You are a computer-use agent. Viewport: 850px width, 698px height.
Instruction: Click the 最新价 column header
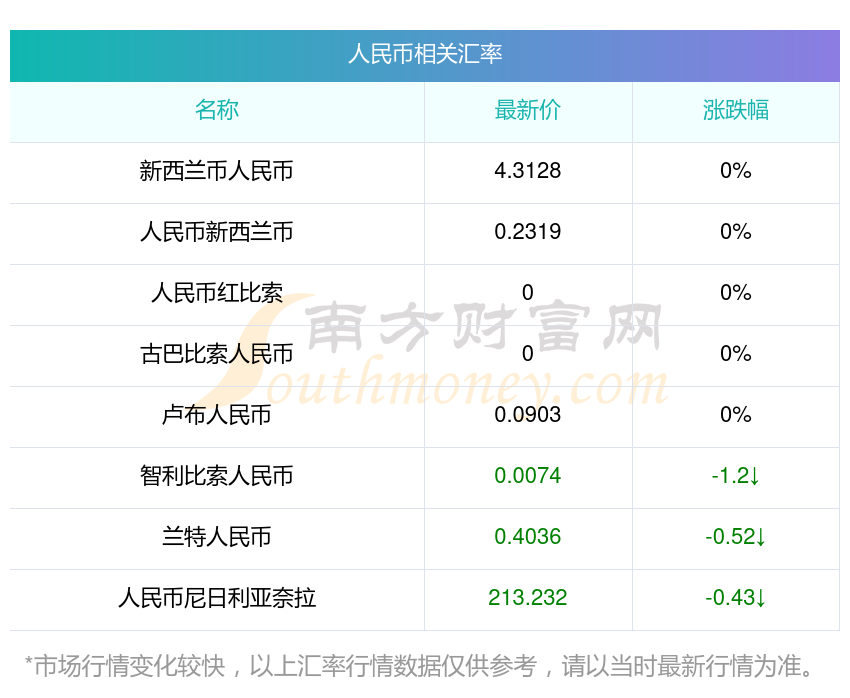pos(527,110)
